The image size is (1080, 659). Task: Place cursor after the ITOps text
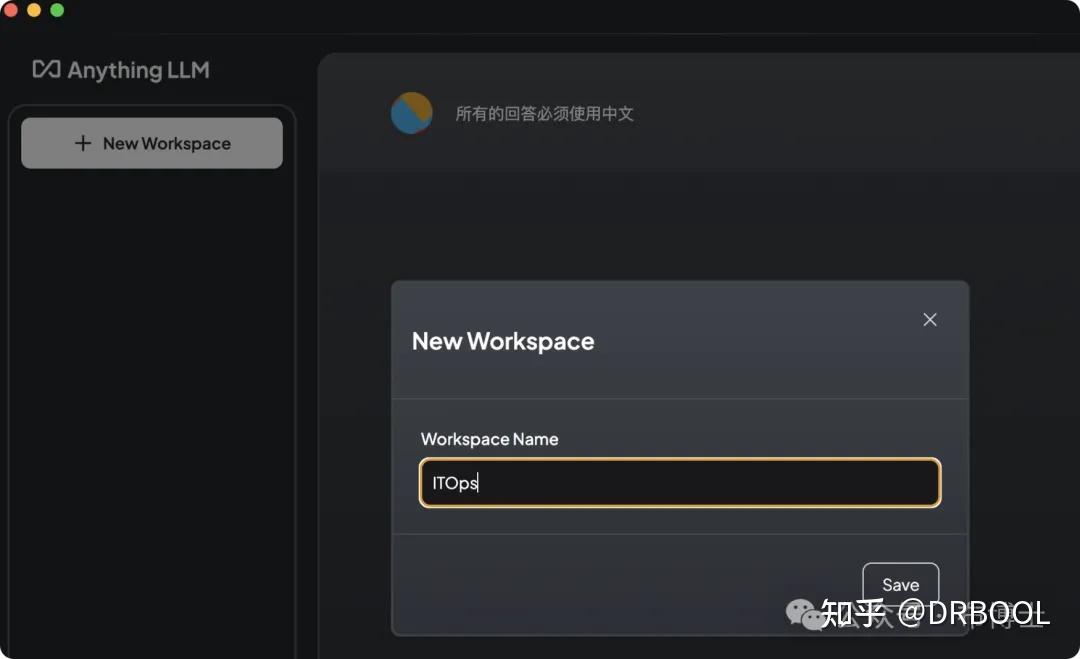[x=480, y=482]
